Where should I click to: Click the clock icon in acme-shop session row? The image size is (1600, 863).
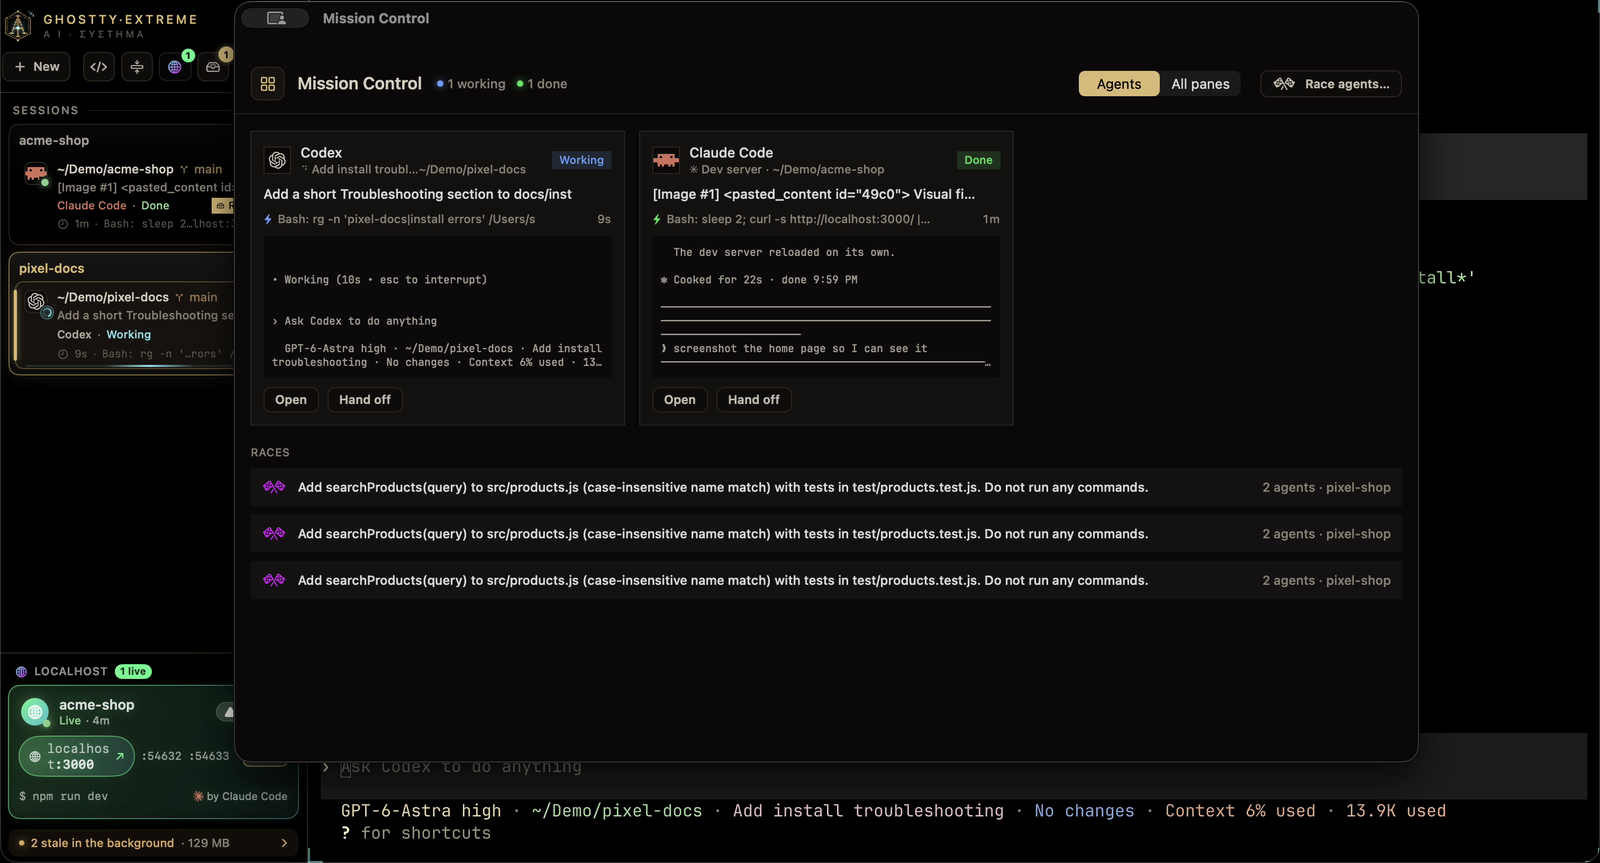pos(63,224)
